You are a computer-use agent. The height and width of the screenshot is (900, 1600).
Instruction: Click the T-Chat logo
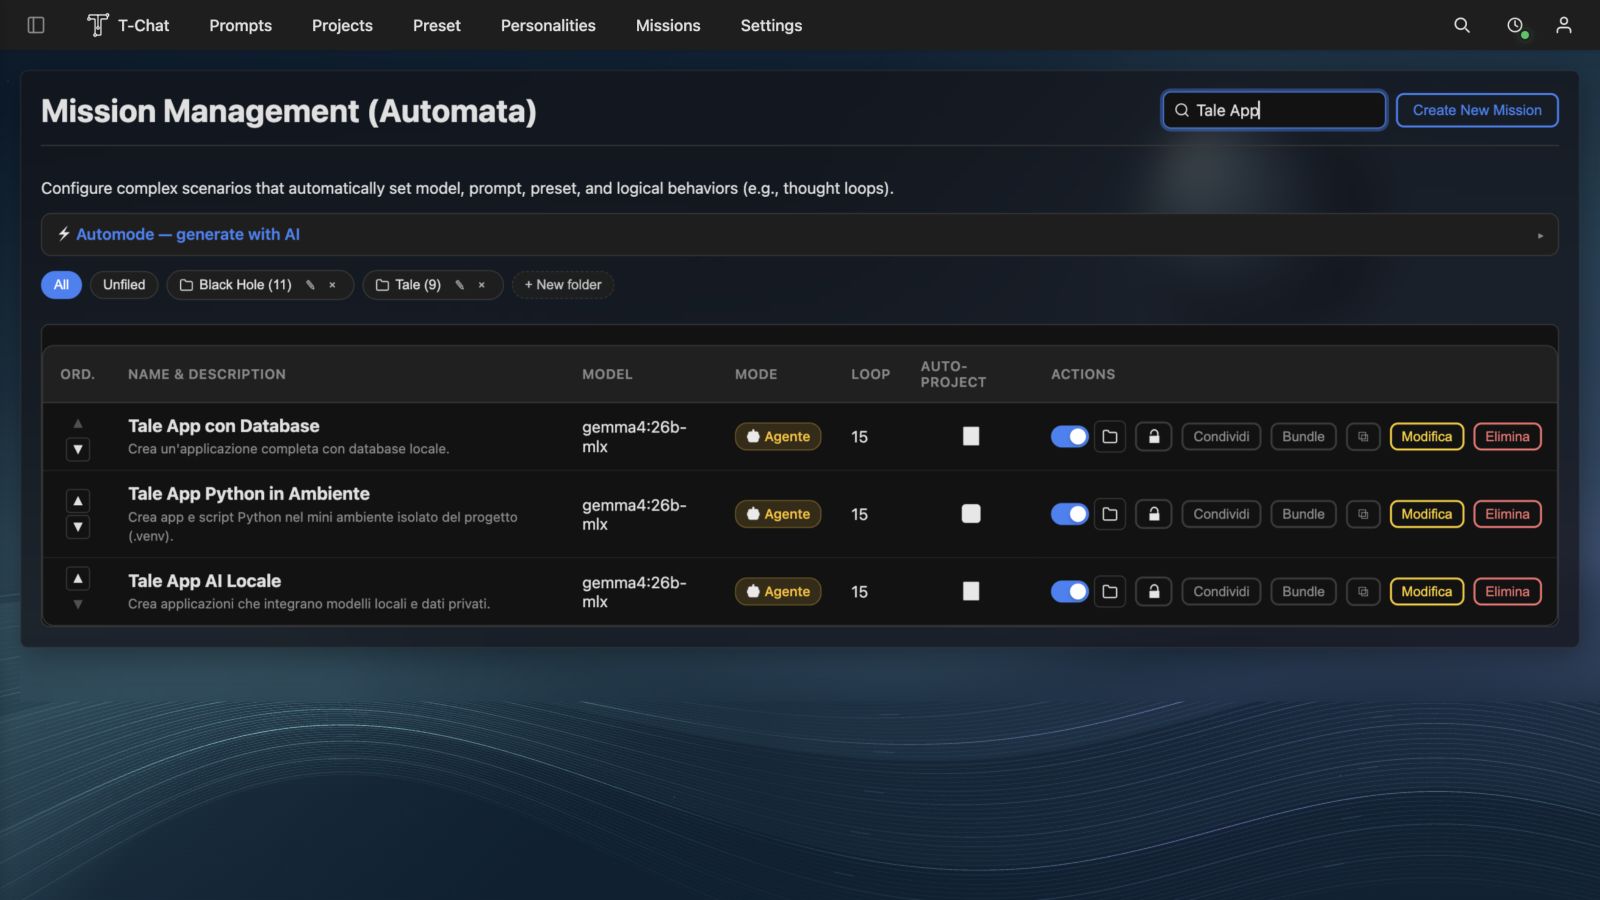coord(128,25)
